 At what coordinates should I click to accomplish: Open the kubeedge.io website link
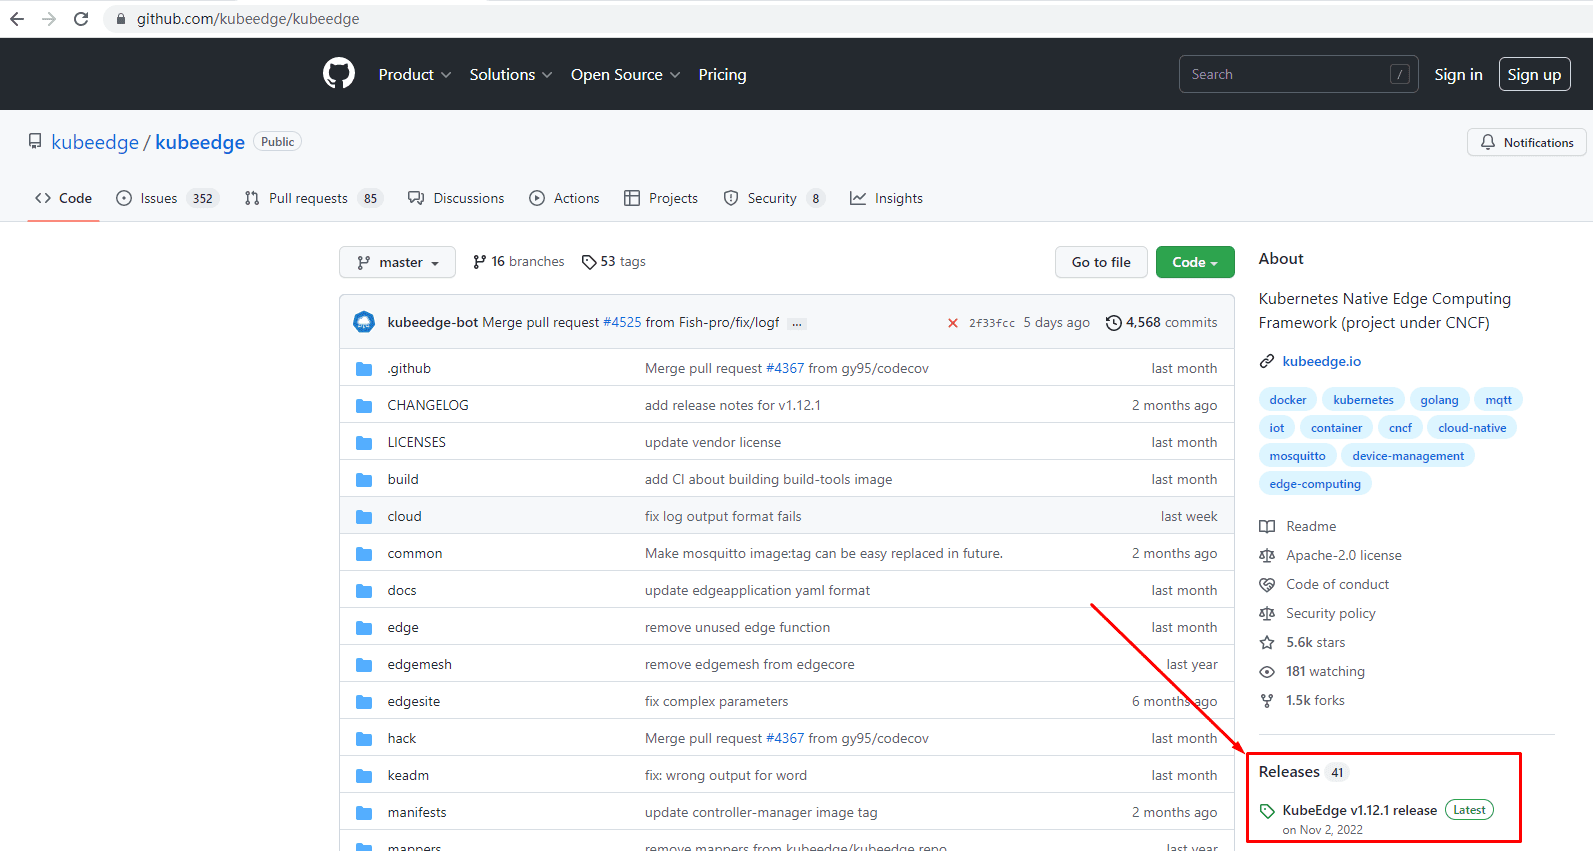click(x=1321, y=361)
